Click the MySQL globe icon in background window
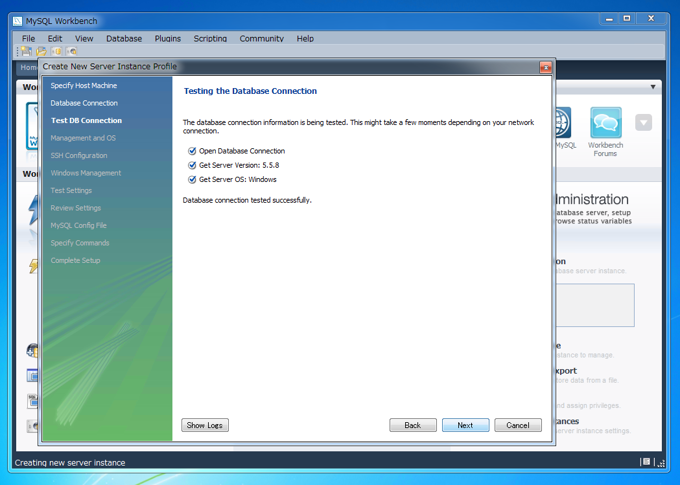This screenshot has width=680, height=485. tap(563, 123)
